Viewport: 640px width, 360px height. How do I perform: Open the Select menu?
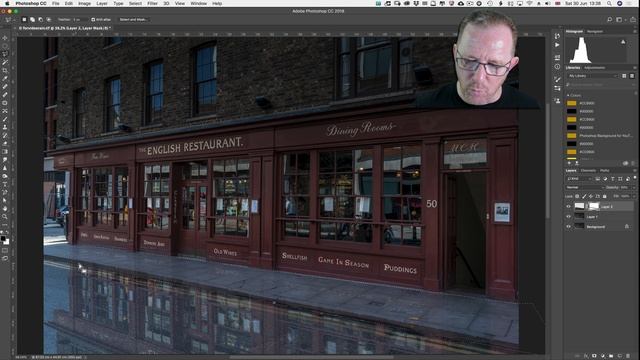pyautogui.click(x=135, y=3)
